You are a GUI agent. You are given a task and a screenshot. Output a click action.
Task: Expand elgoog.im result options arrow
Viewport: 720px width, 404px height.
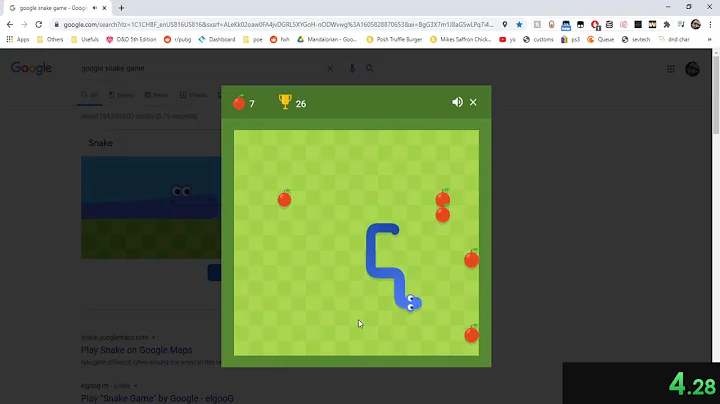tap(135, 386)
